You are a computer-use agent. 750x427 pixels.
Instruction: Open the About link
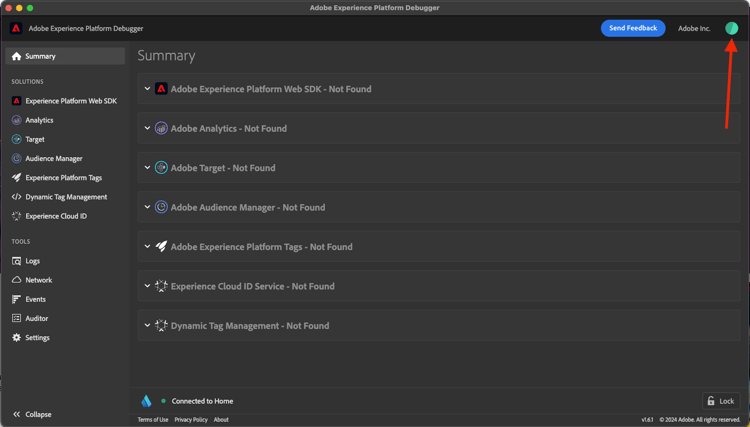point(221,419)
